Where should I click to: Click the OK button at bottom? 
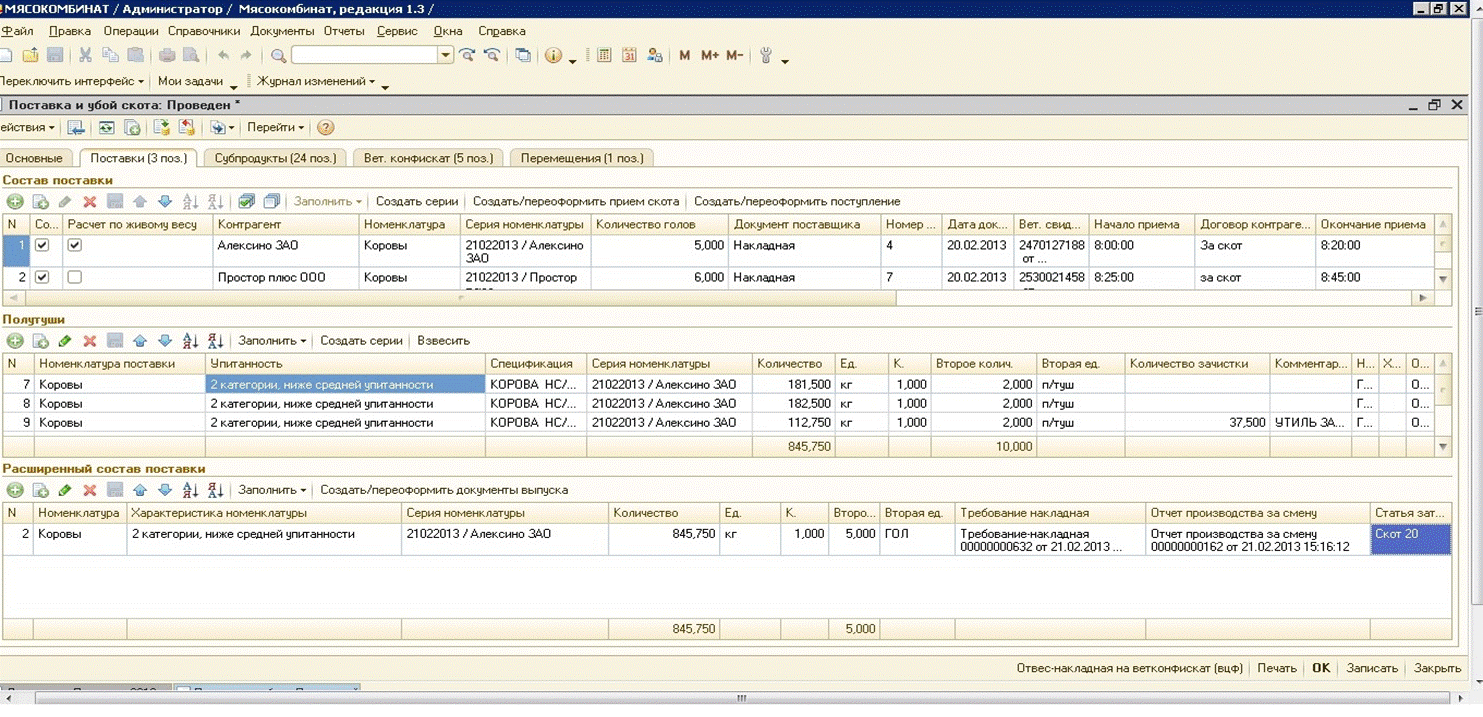1321,668
